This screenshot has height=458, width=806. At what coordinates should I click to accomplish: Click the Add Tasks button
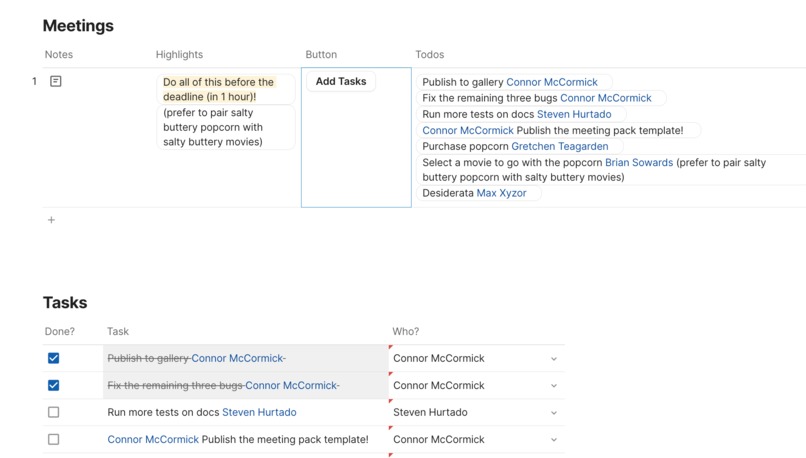point(341,81)
